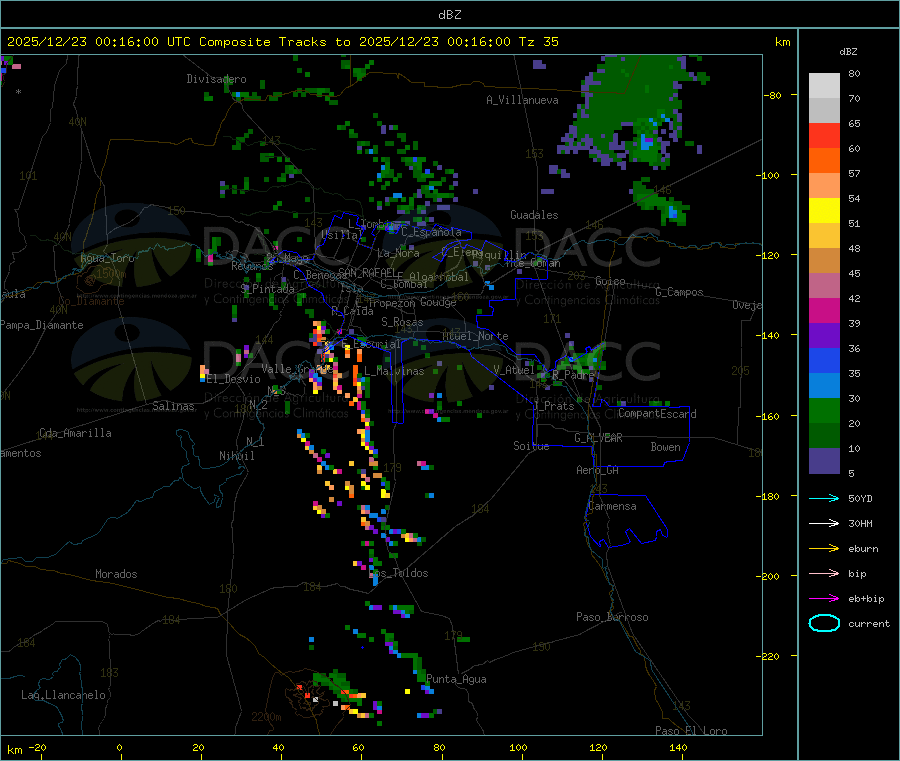Click the Cda_Amarilla map label
The width and height of the screenshot is (900, 761).
click(75, 433)
